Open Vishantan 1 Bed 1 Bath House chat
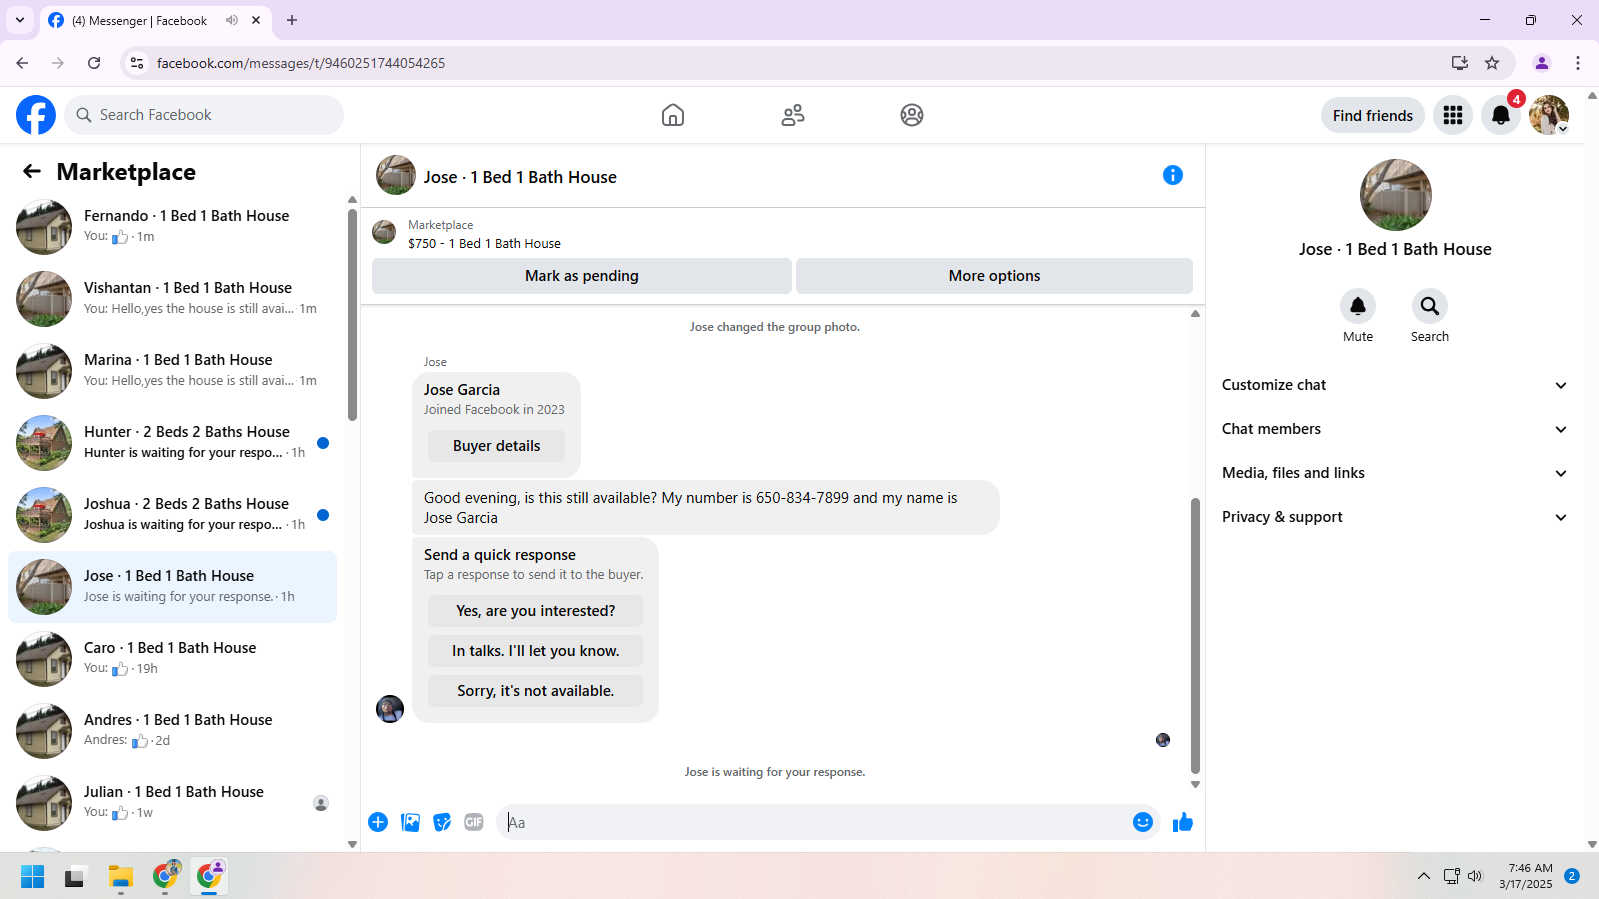The height and width of the screenshot is (899, 1599). [x=172, y=299]
